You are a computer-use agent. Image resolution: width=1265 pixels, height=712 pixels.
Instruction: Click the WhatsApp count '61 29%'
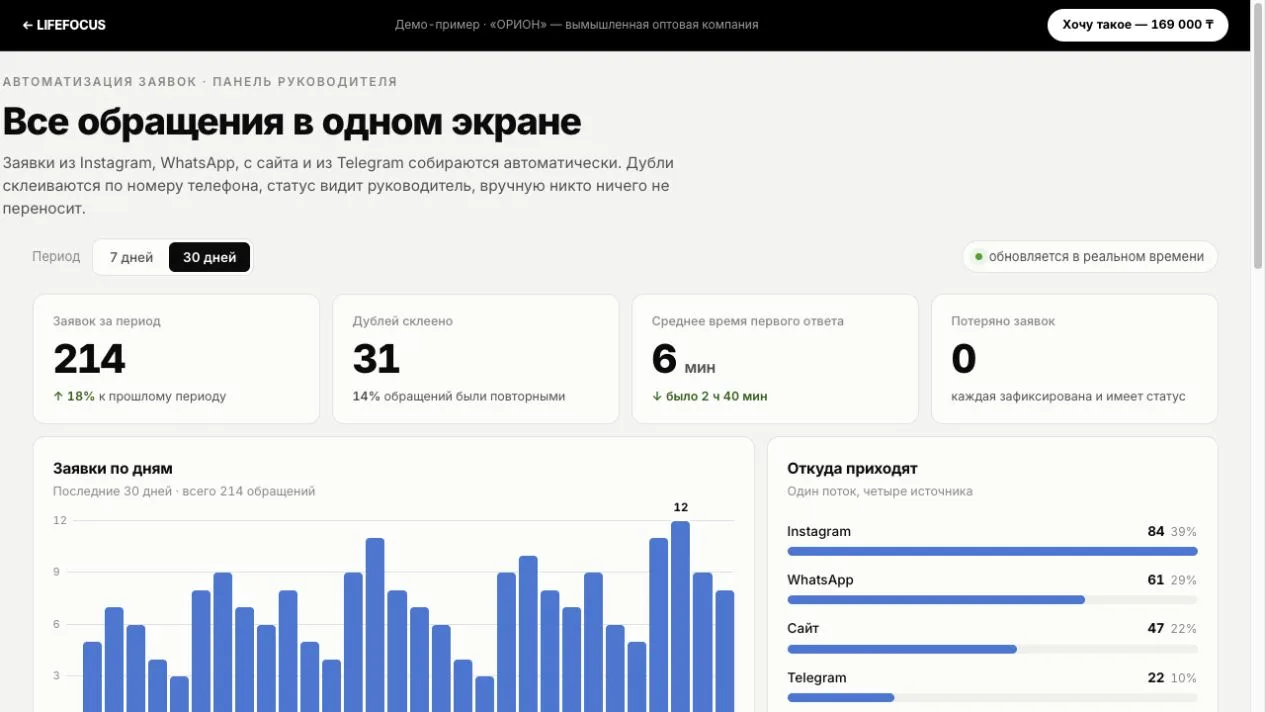1172,580
